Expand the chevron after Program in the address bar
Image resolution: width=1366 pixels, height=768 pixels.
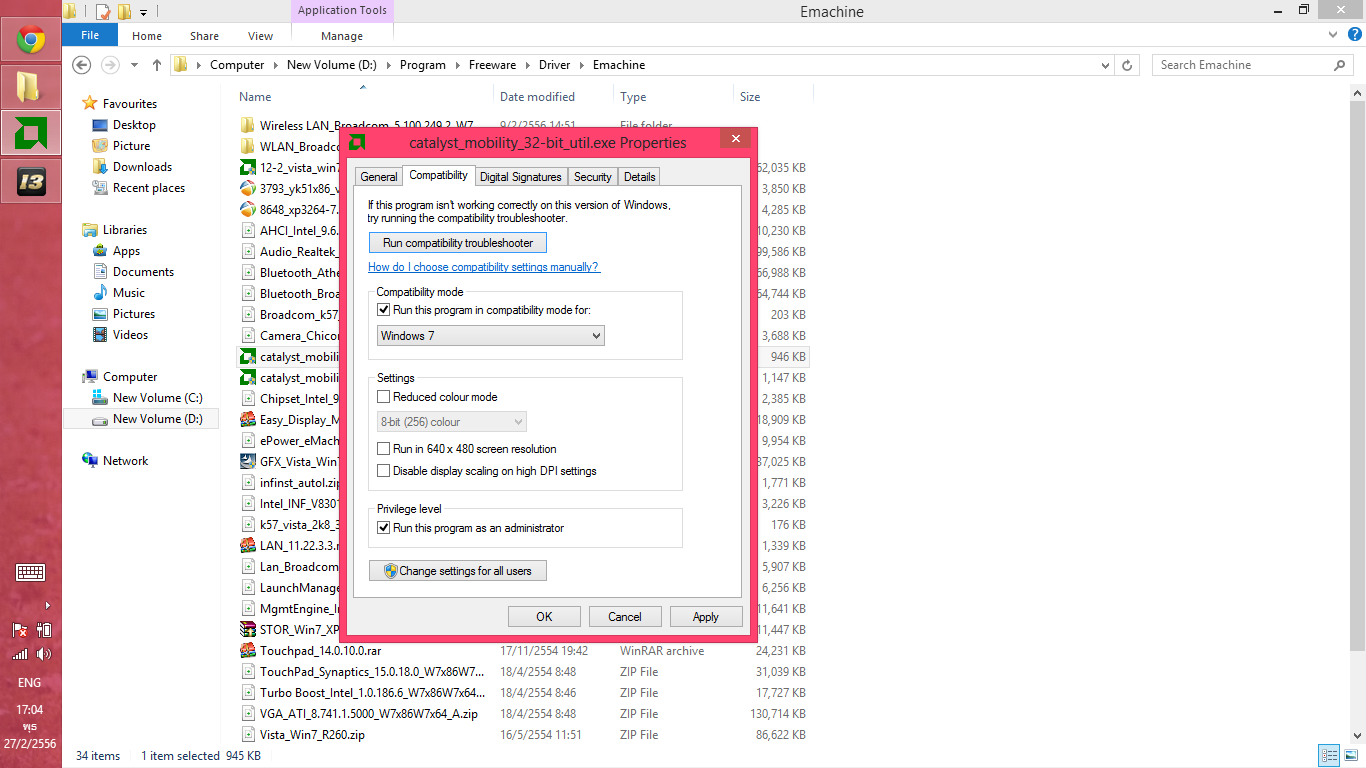457,65
